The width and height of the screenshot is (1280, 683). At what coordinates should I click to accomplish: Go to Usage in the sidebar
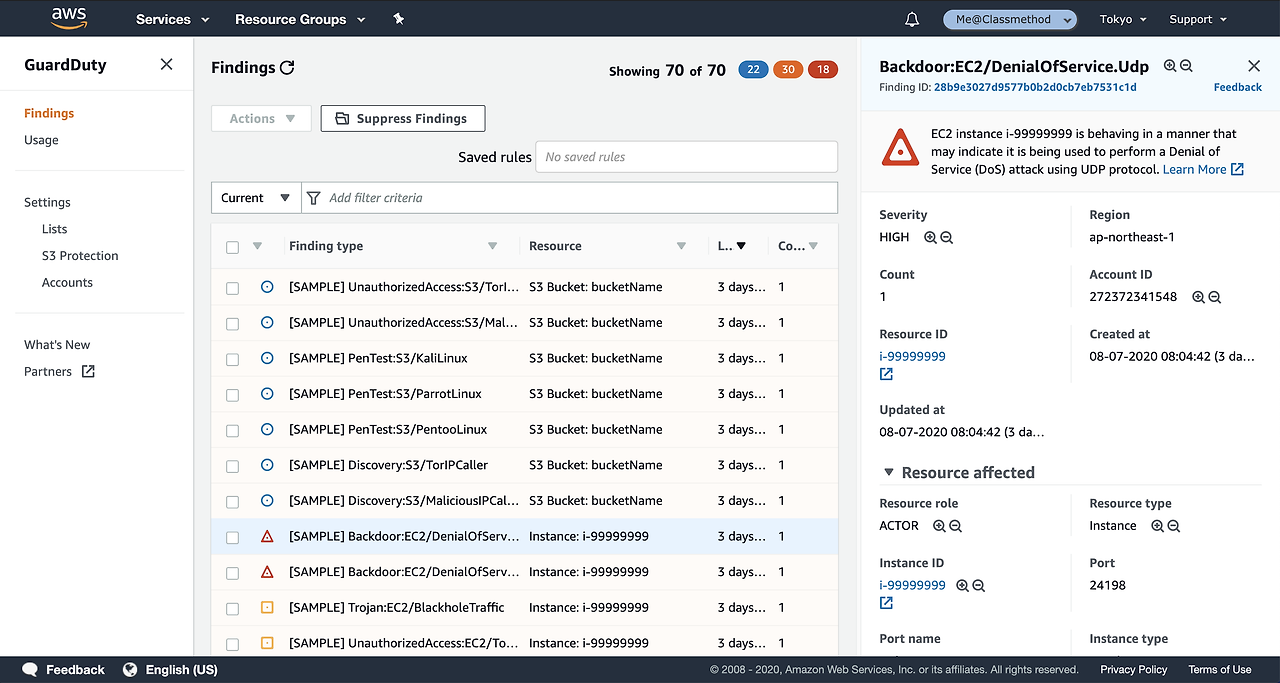pos(41,140)
